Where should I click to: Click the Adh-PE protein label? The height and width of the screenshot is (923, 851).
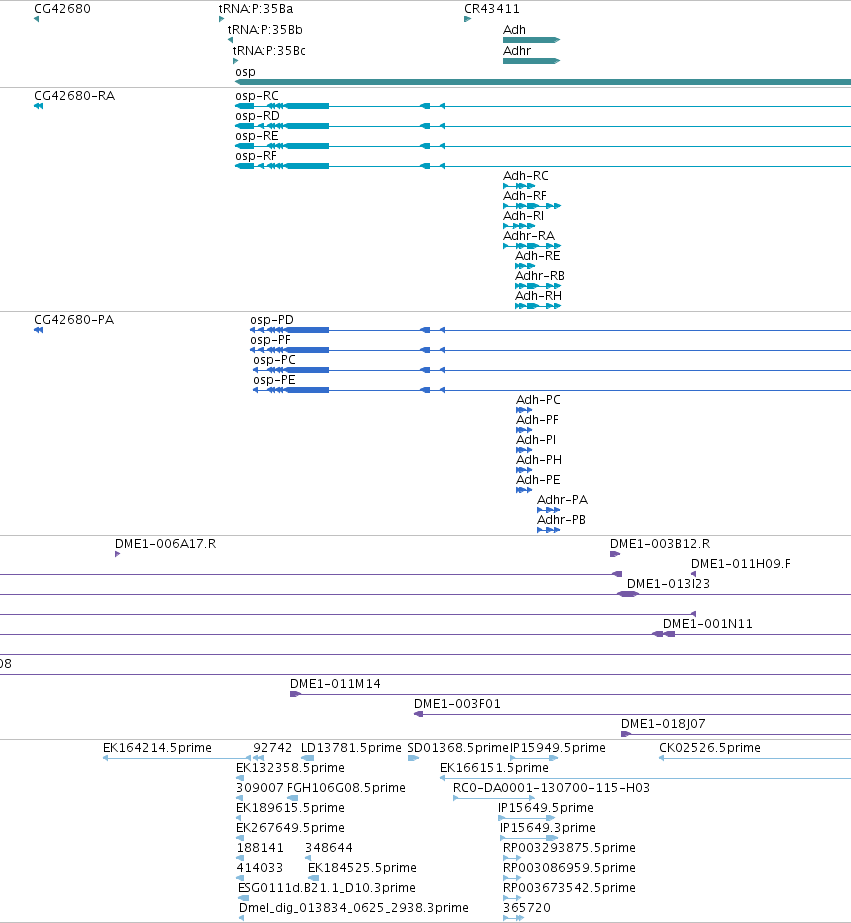click(x=538, y=480)
